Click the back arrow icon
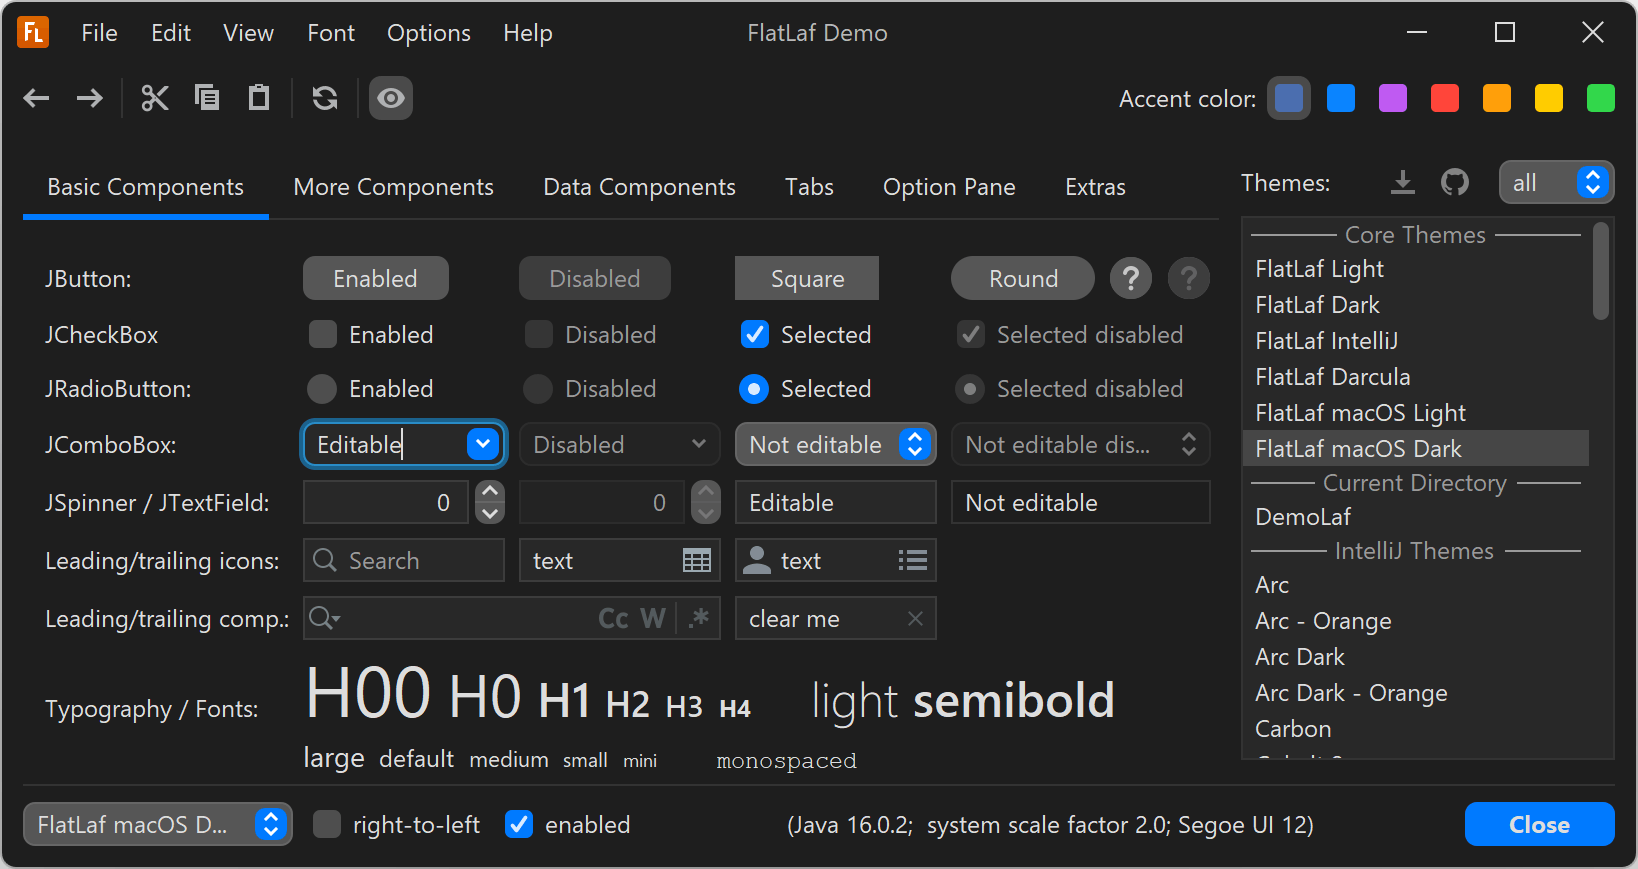This screenshot has width=1638, height=869. pos(37,98)
